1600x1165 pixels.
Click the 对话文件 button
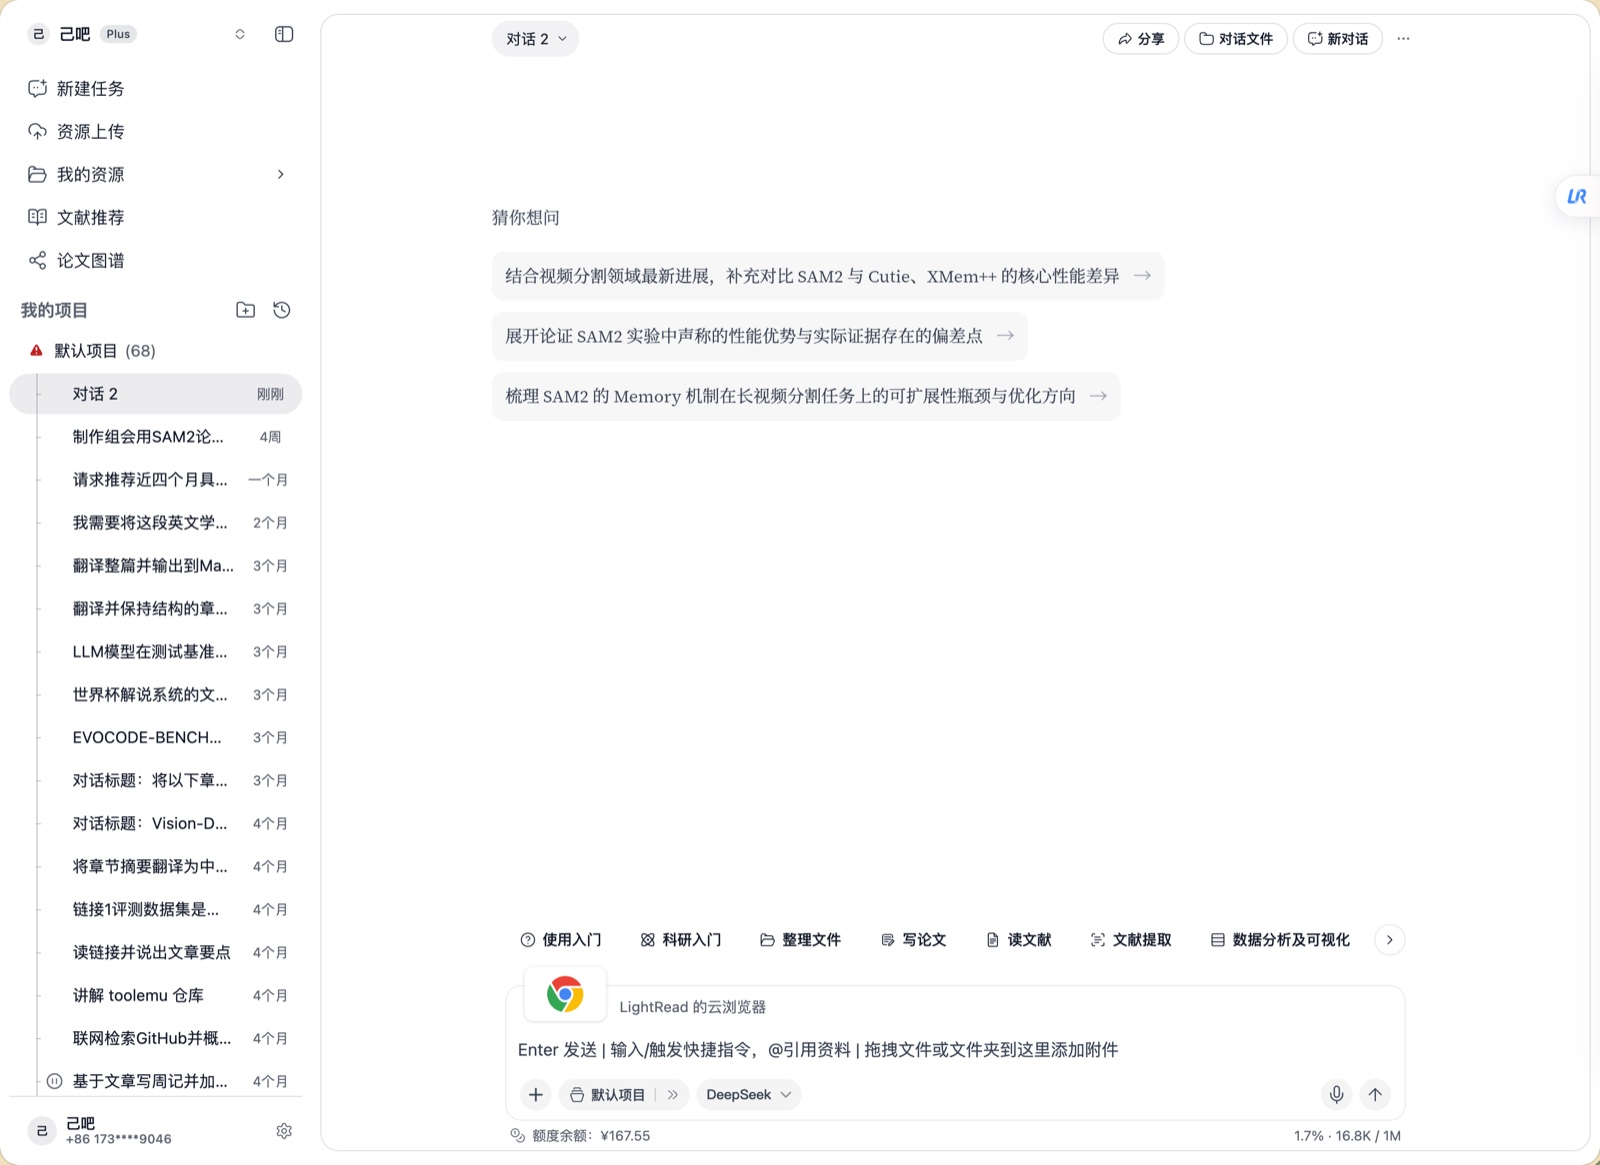(x=1236, y=39)
